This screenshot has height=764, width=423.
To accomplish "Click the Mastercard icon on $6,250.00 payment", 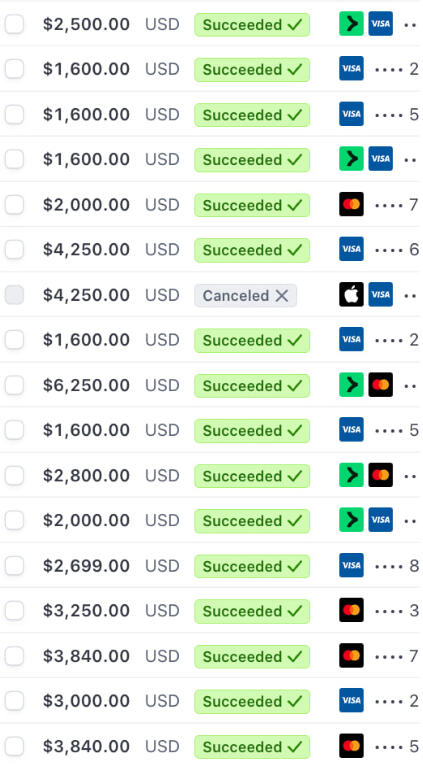I will click(x=381, y=385).
